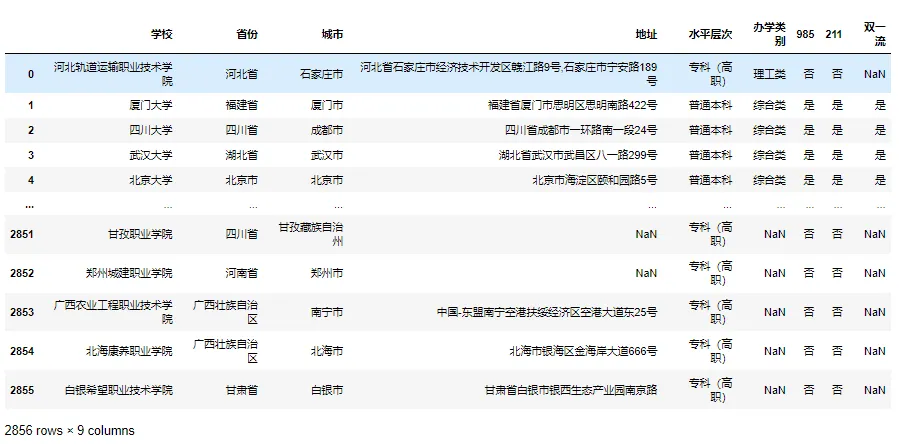
Task: Click the 城市 column header
Action: click(x=333, y=34)
